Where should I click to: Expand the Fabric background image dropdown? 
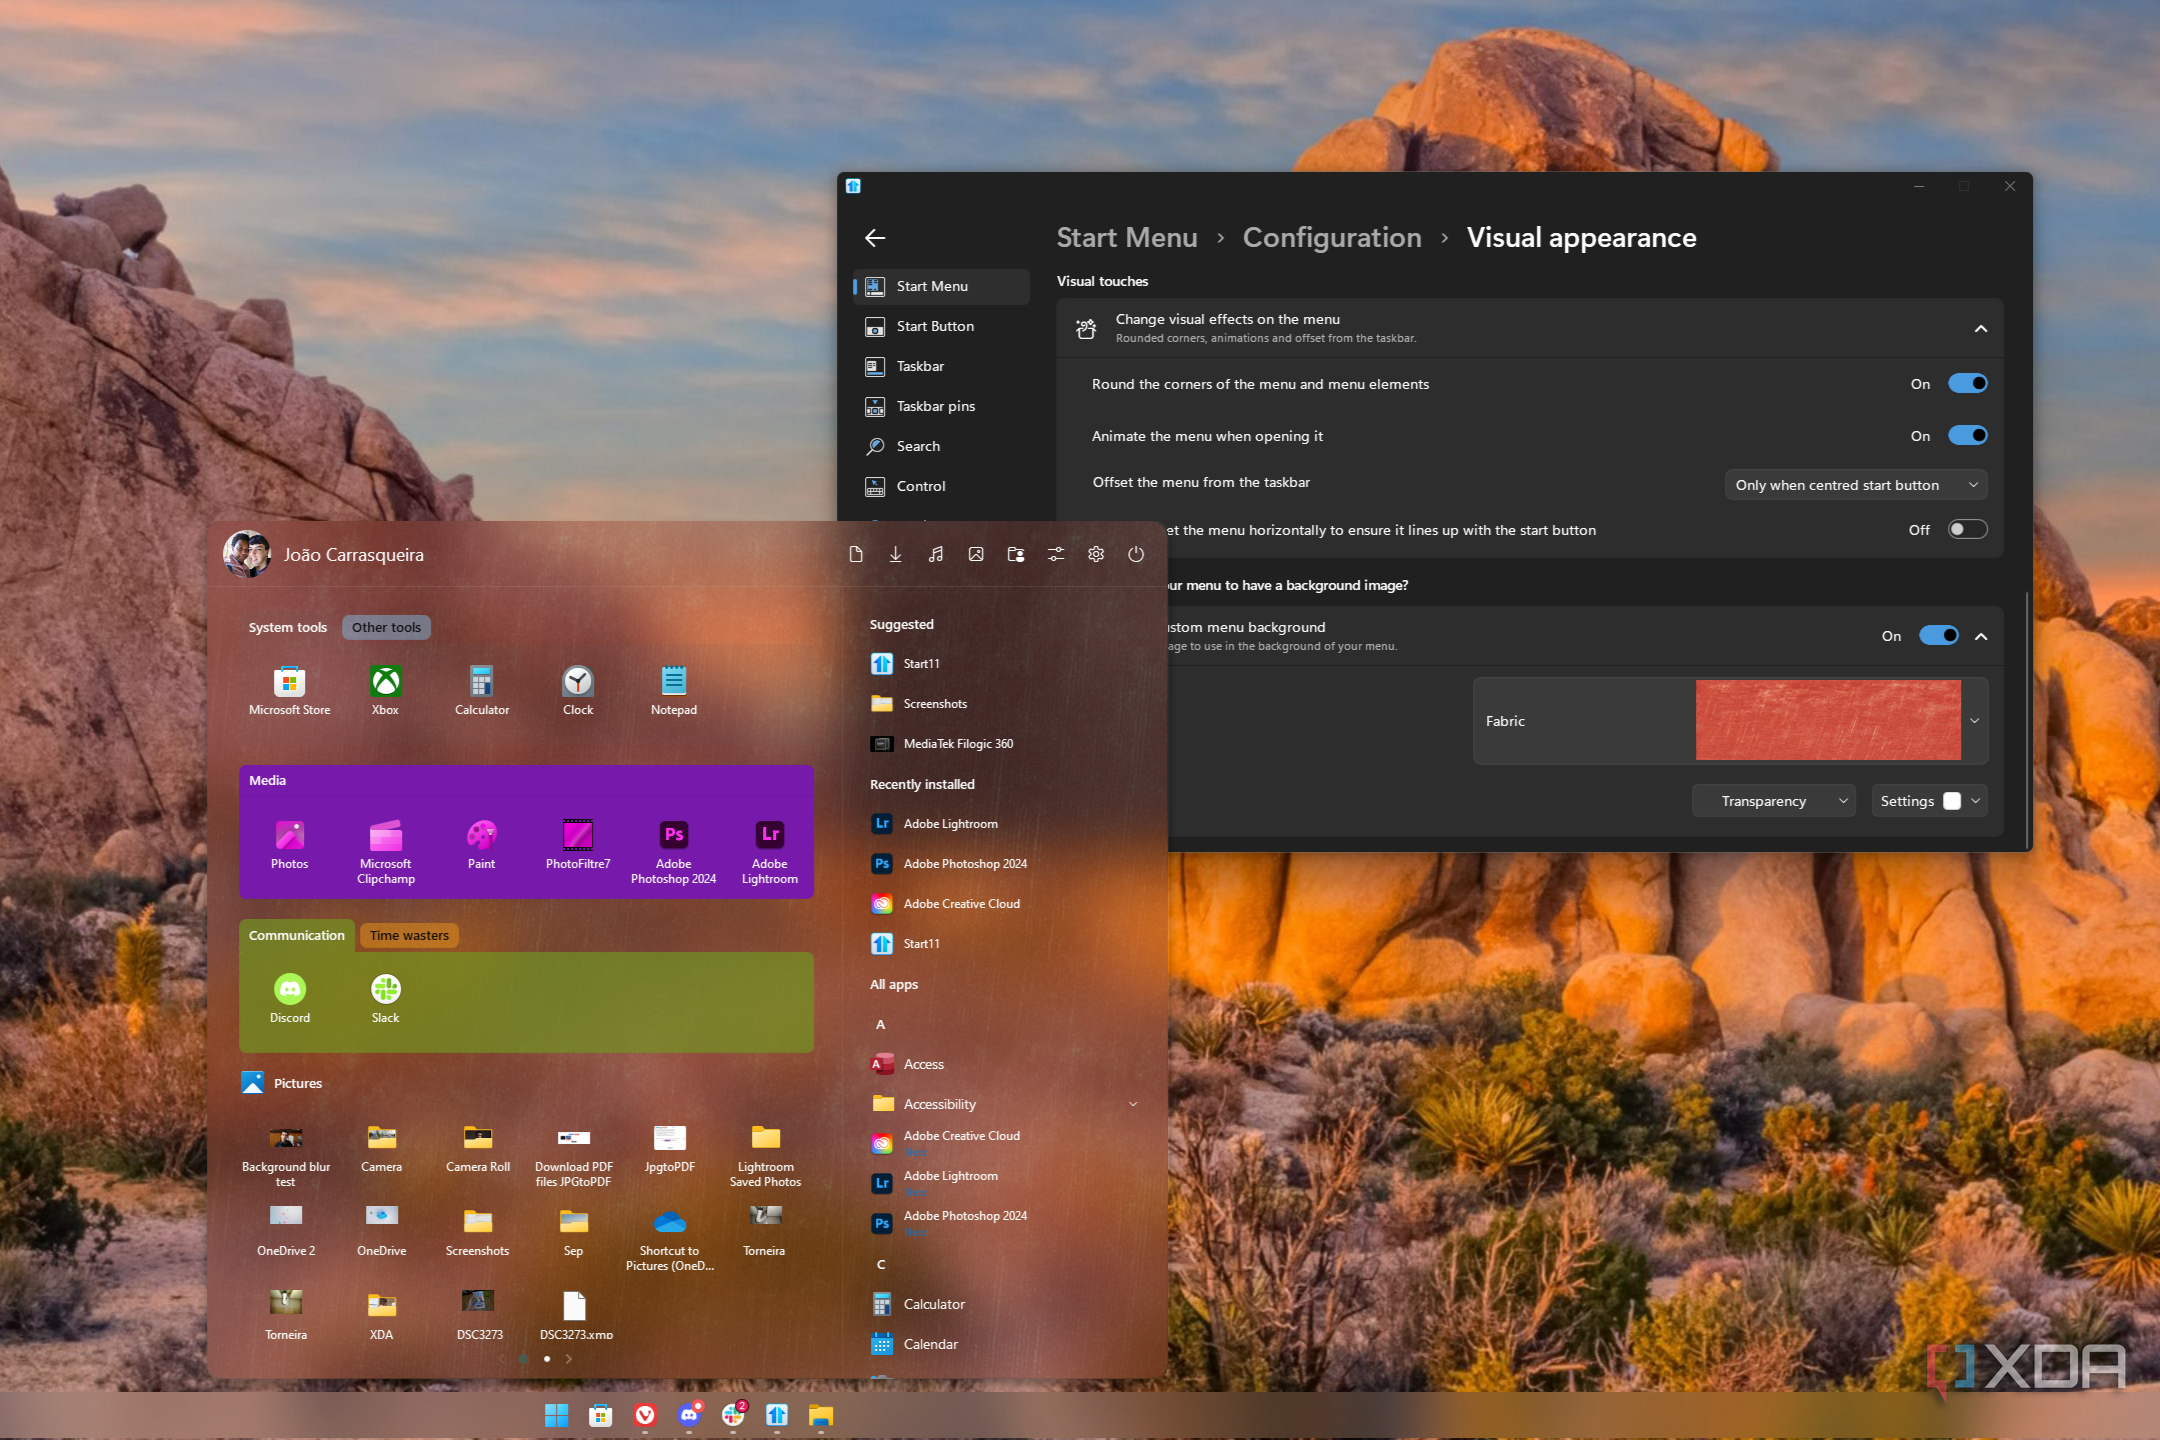[1974, 721]
